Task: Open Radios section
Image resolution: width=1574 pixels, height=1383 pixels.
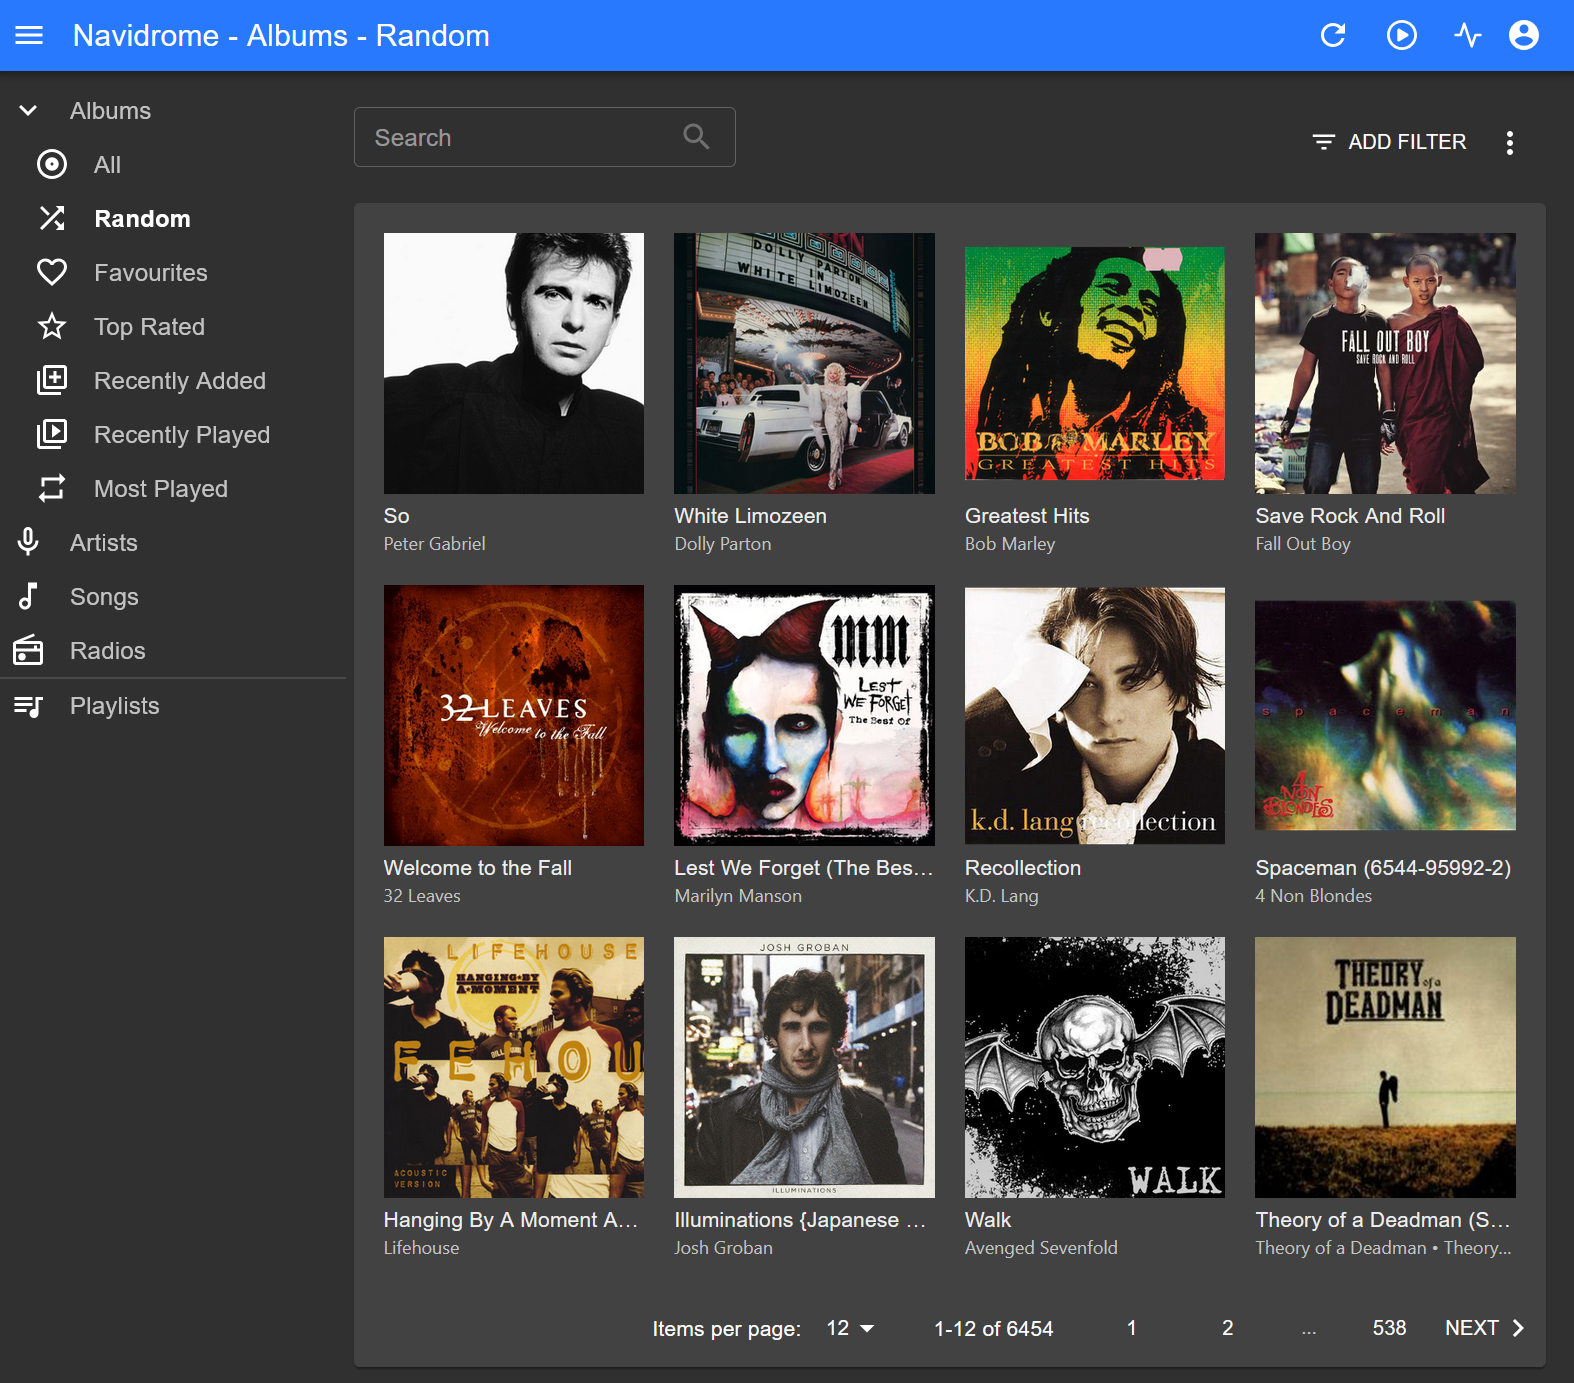Action: pyautogui.click(x=108, y=650)
